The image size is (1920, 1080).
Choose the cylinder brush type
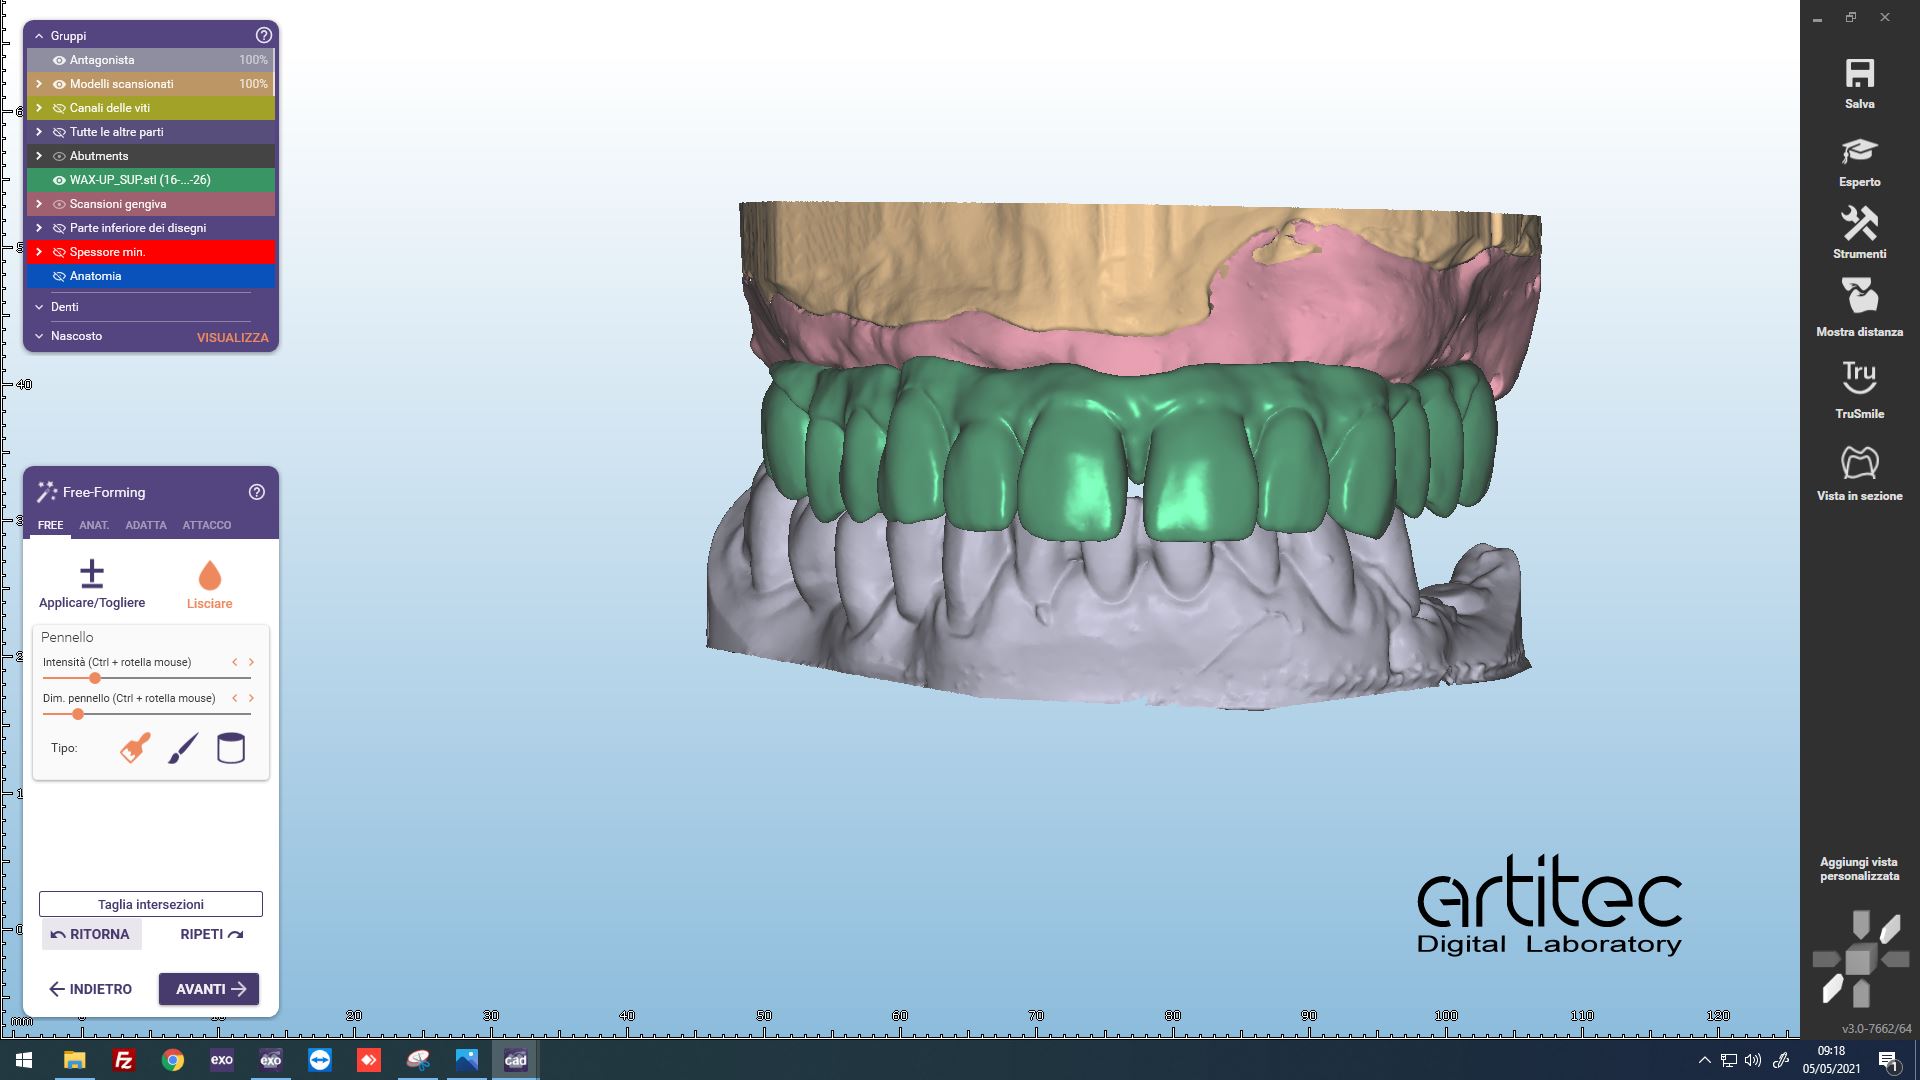point(231,748)
